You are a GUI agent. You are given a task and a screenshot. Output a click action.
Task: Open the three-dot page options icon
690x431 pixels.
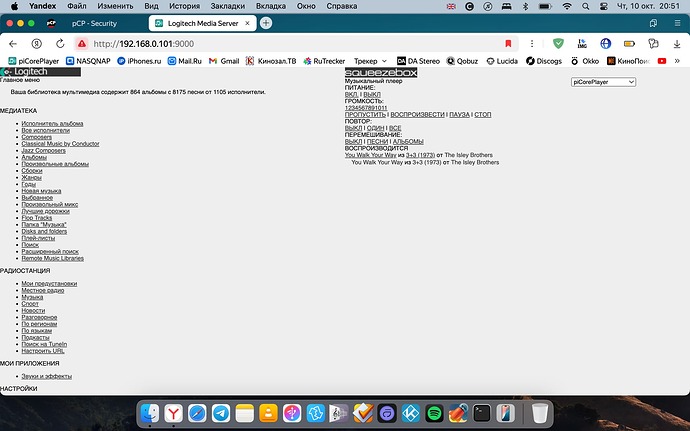[x=532, y=44]
